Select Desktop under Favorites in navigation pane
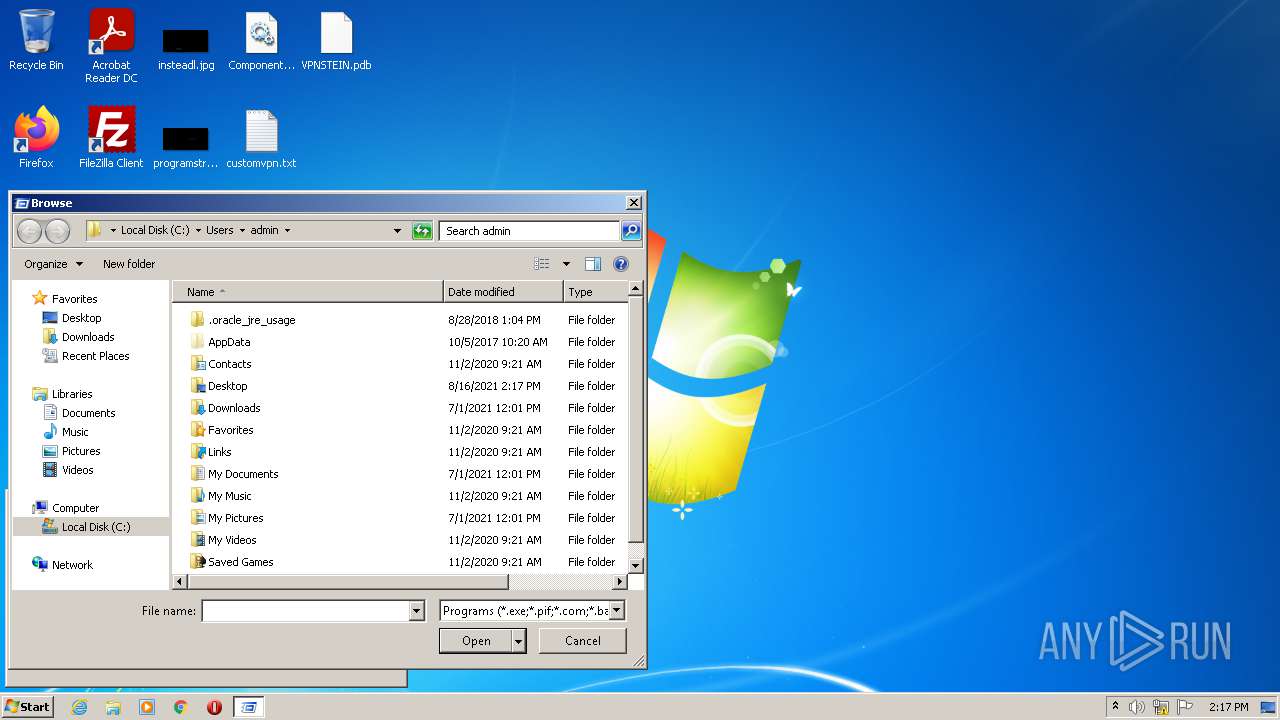 (x=81, y=318)
